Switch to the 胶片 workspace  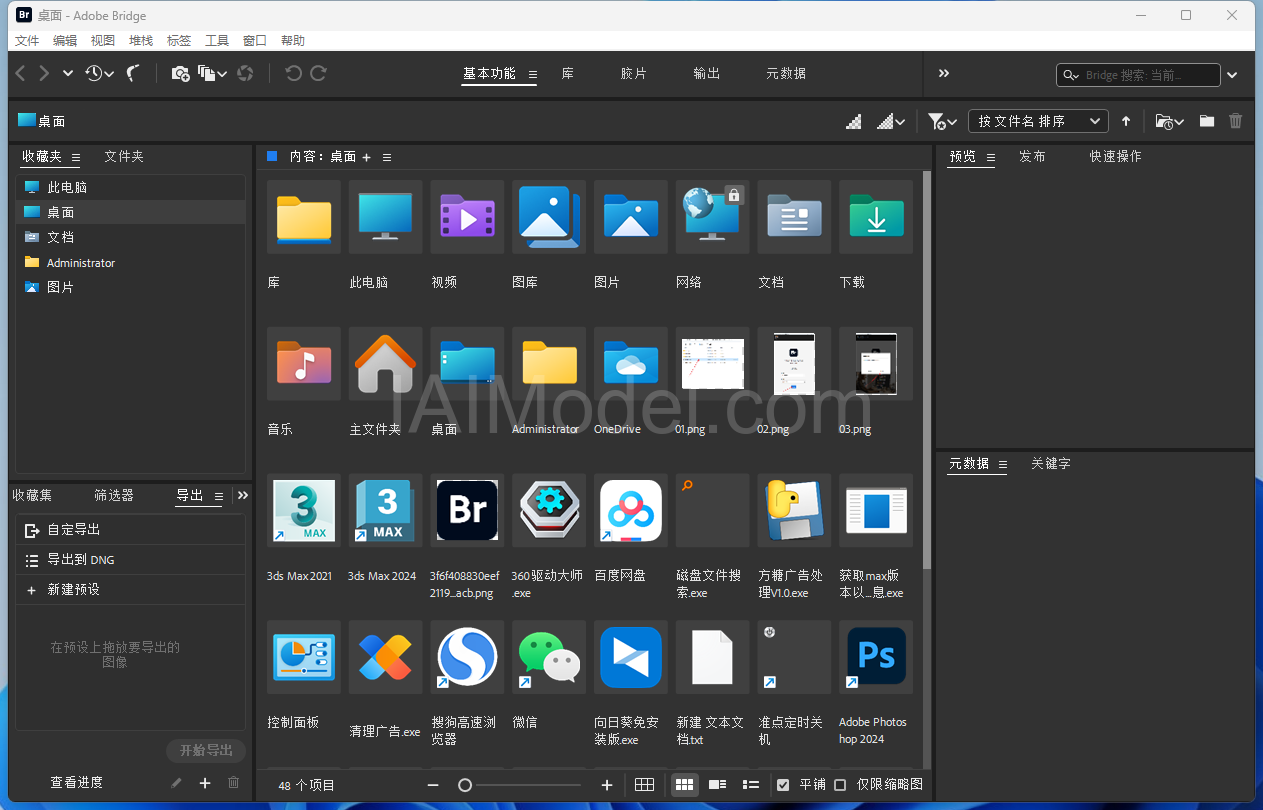coord(634,74)
